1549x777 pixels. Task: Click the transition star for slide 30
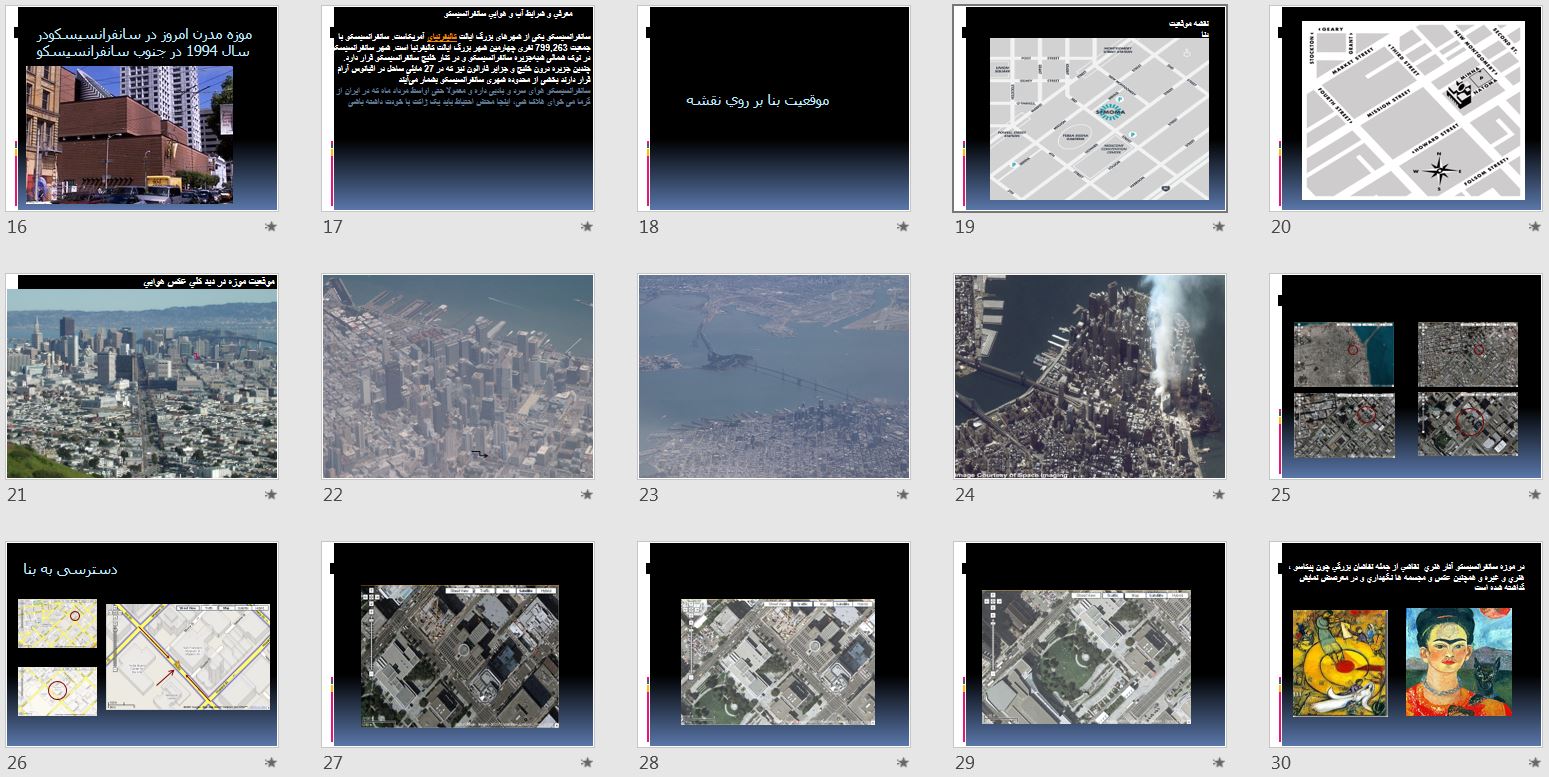1535,763
